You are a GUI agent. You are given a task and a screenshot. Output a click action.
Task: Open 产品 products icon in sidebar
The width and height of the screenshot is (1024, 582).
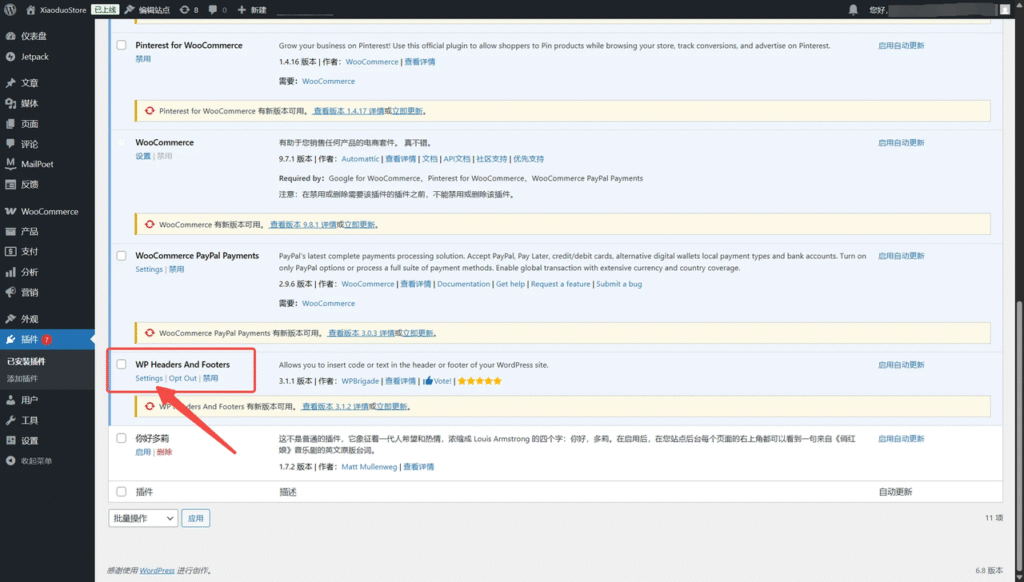[10, 231]
